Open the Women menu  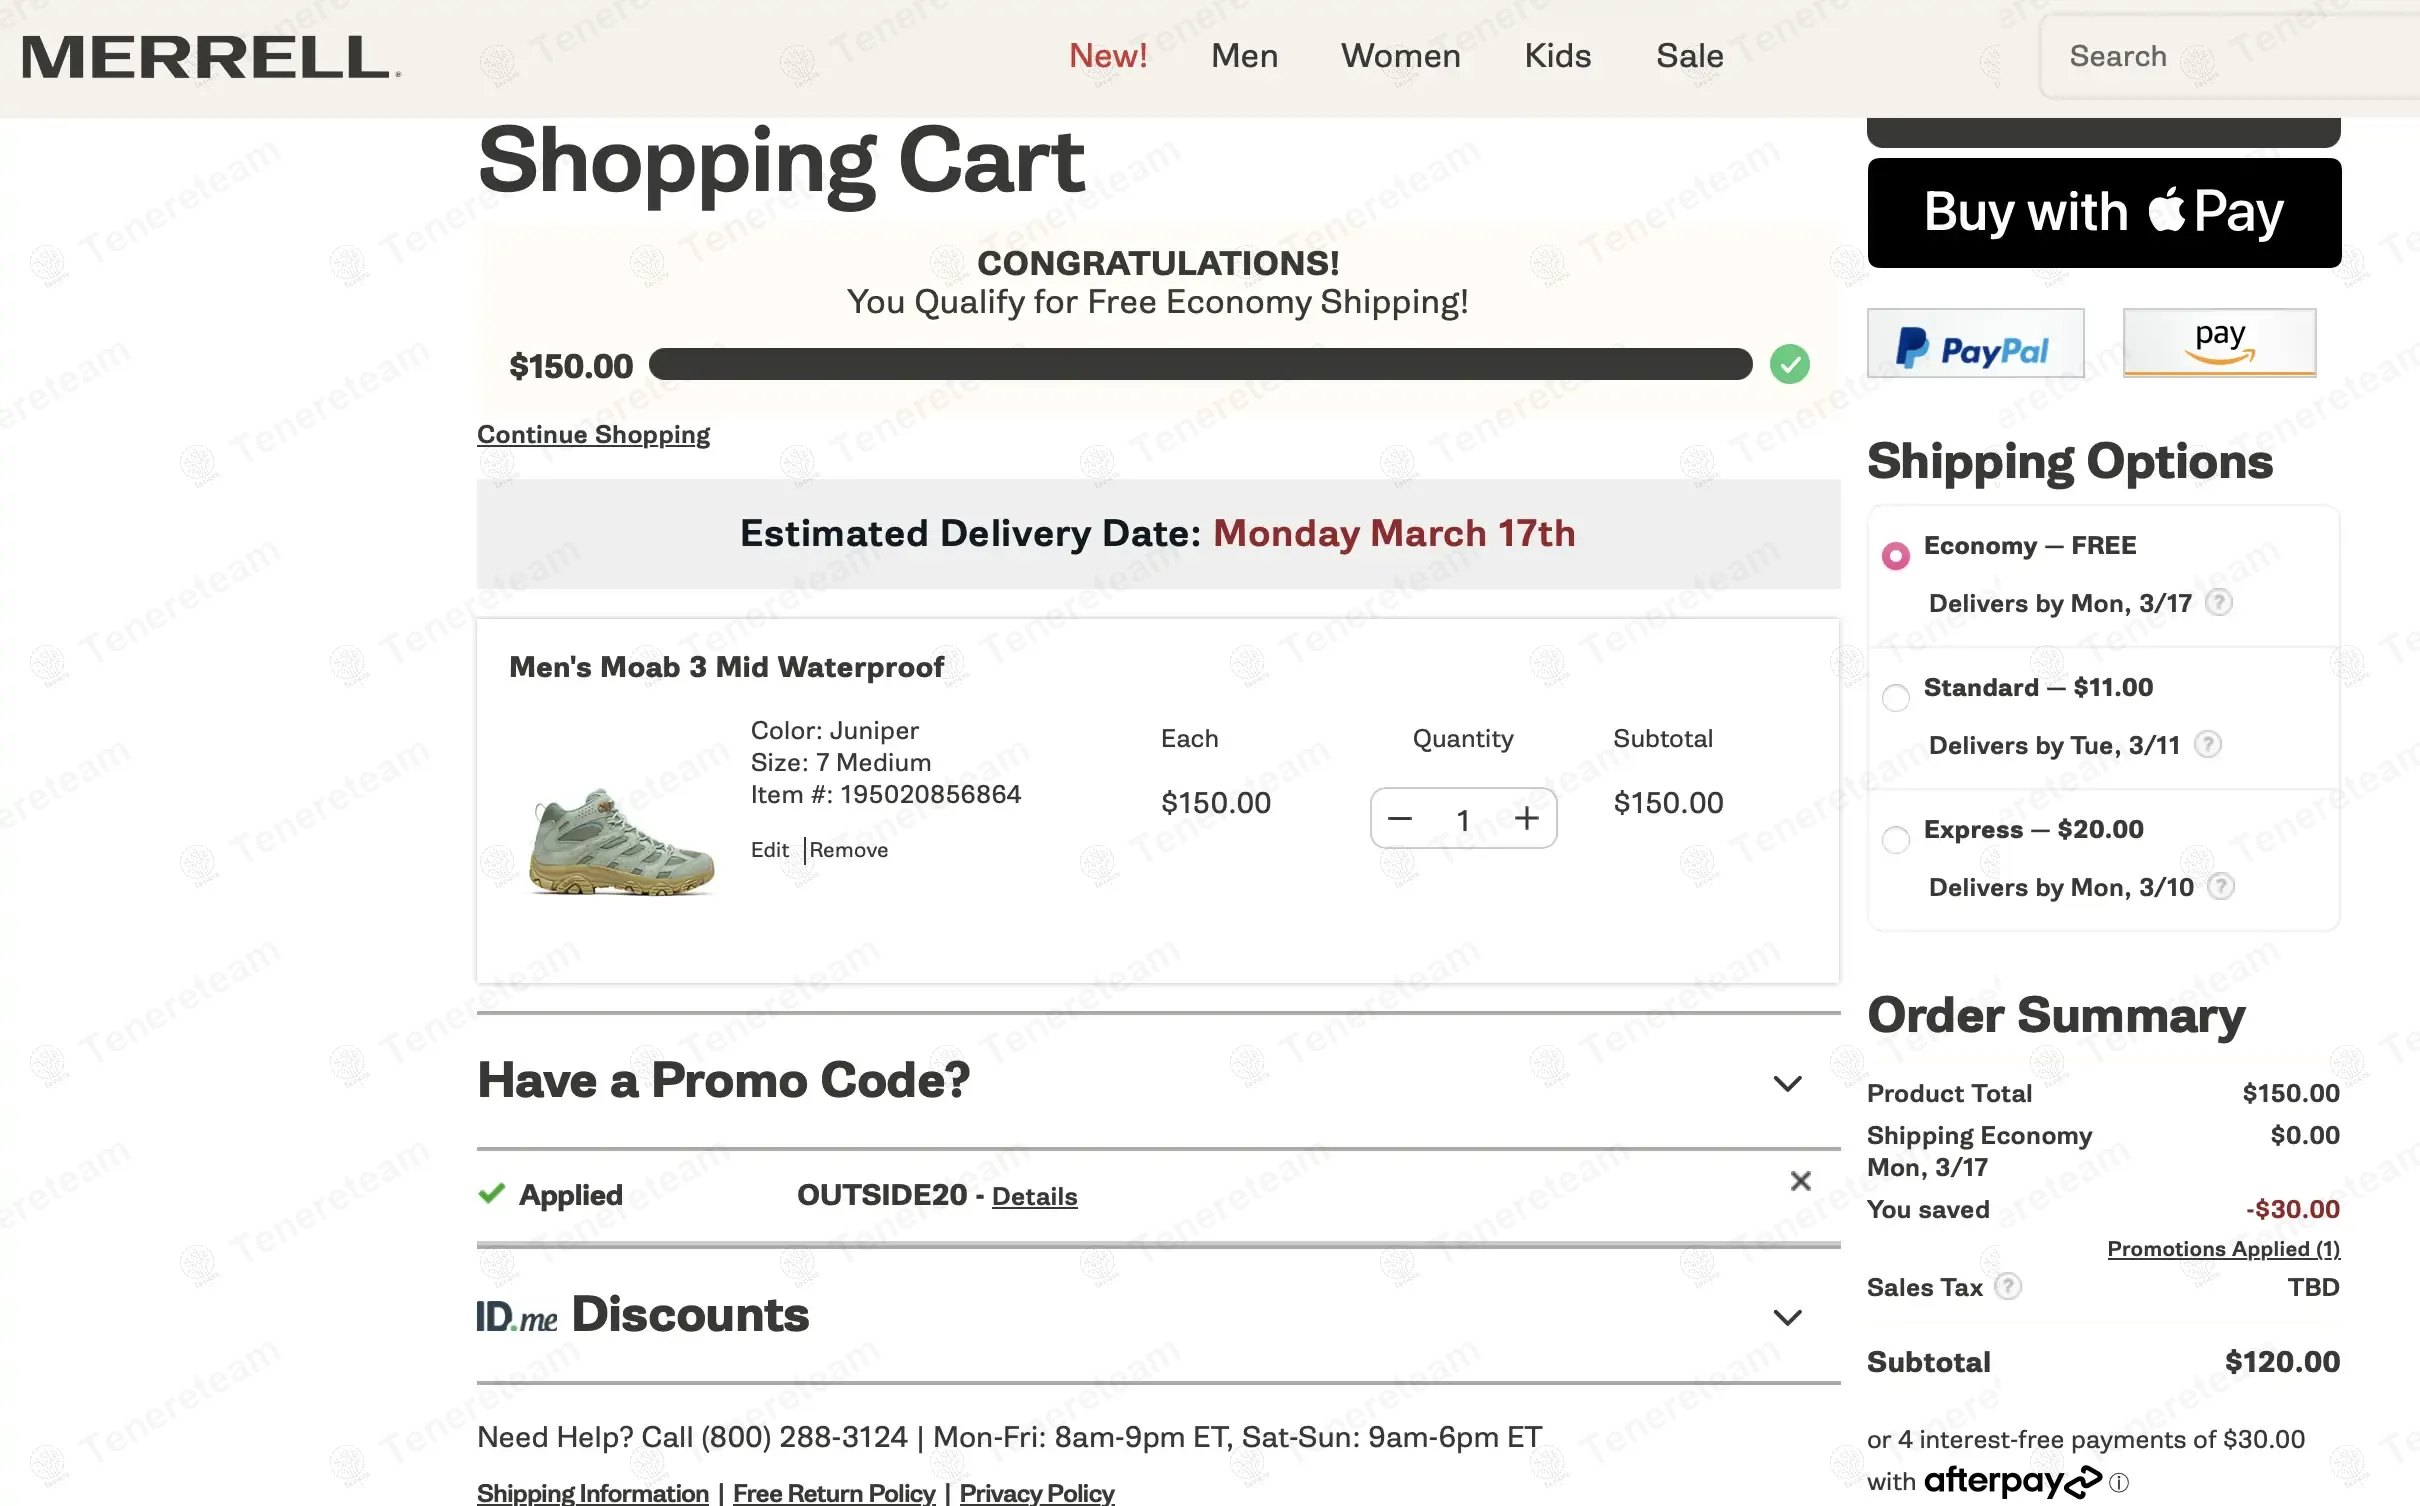(1400, 56)
